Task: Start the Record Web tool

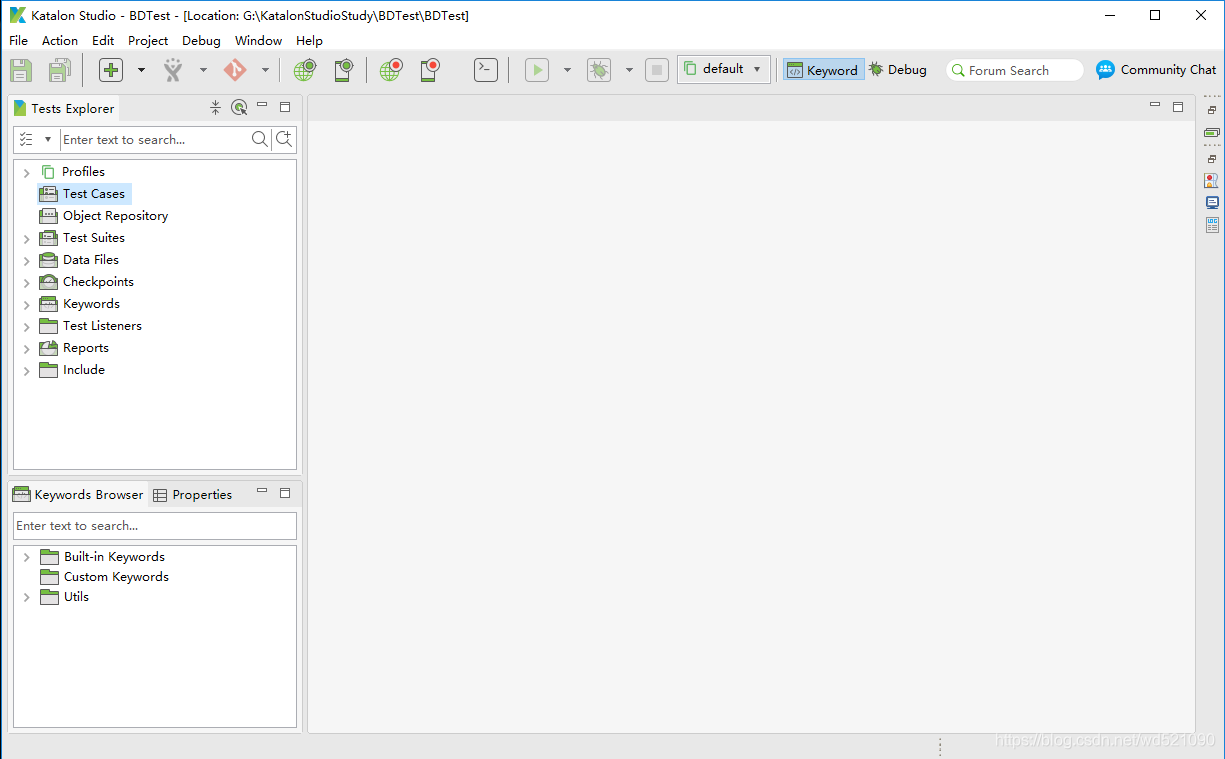Action: (x=391, y=70)
